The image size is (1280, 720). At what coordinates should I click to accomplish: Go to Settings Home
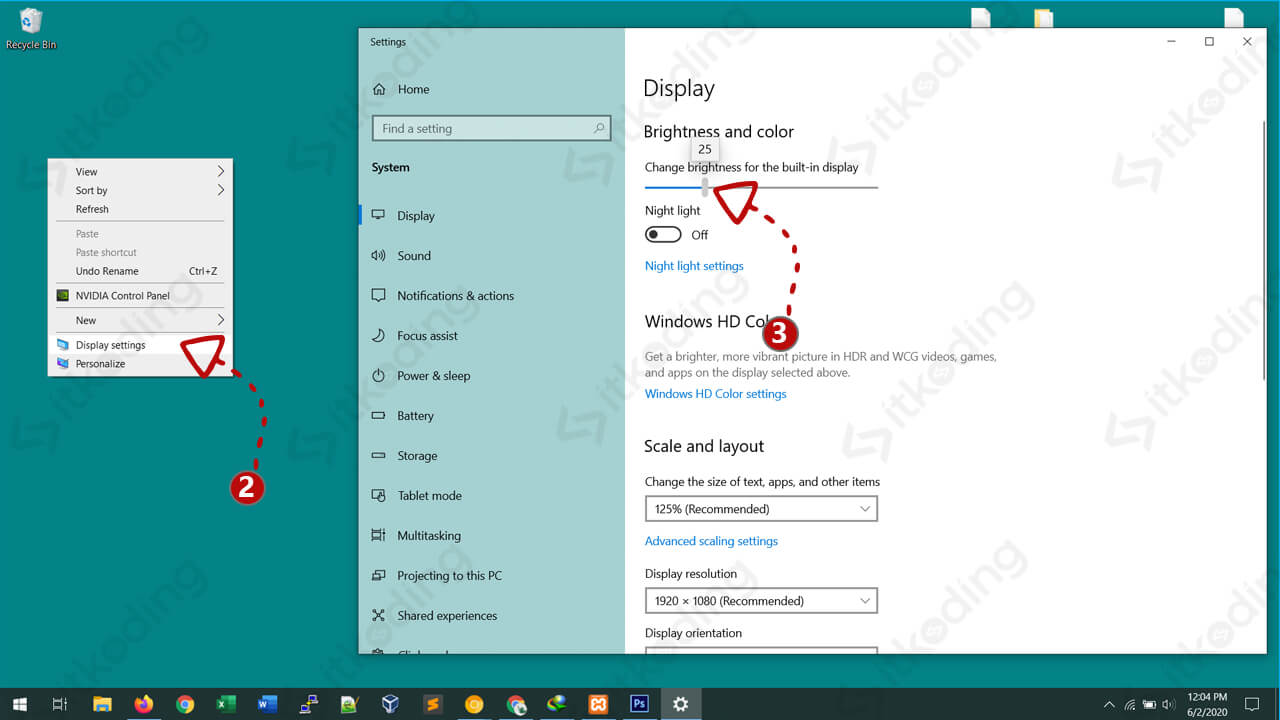(401, 89)
